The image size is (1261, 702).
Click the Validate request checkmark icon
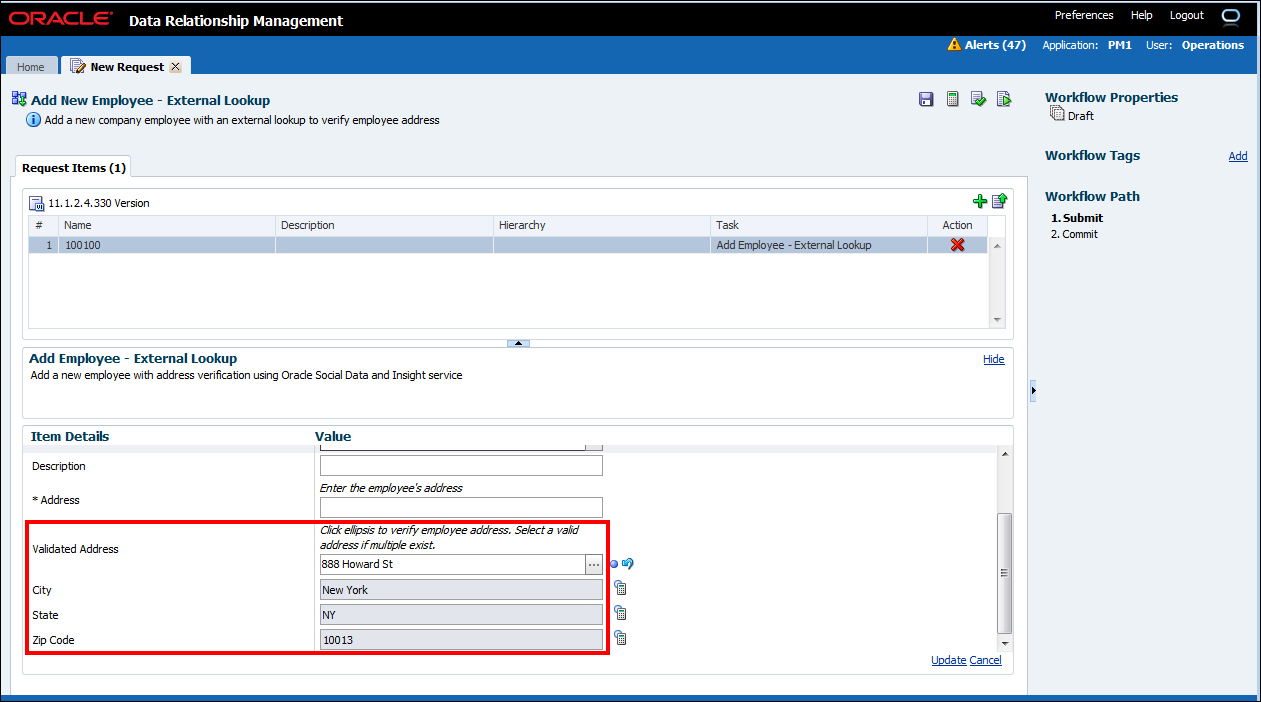pyautogui.click(x=978, y=99)
